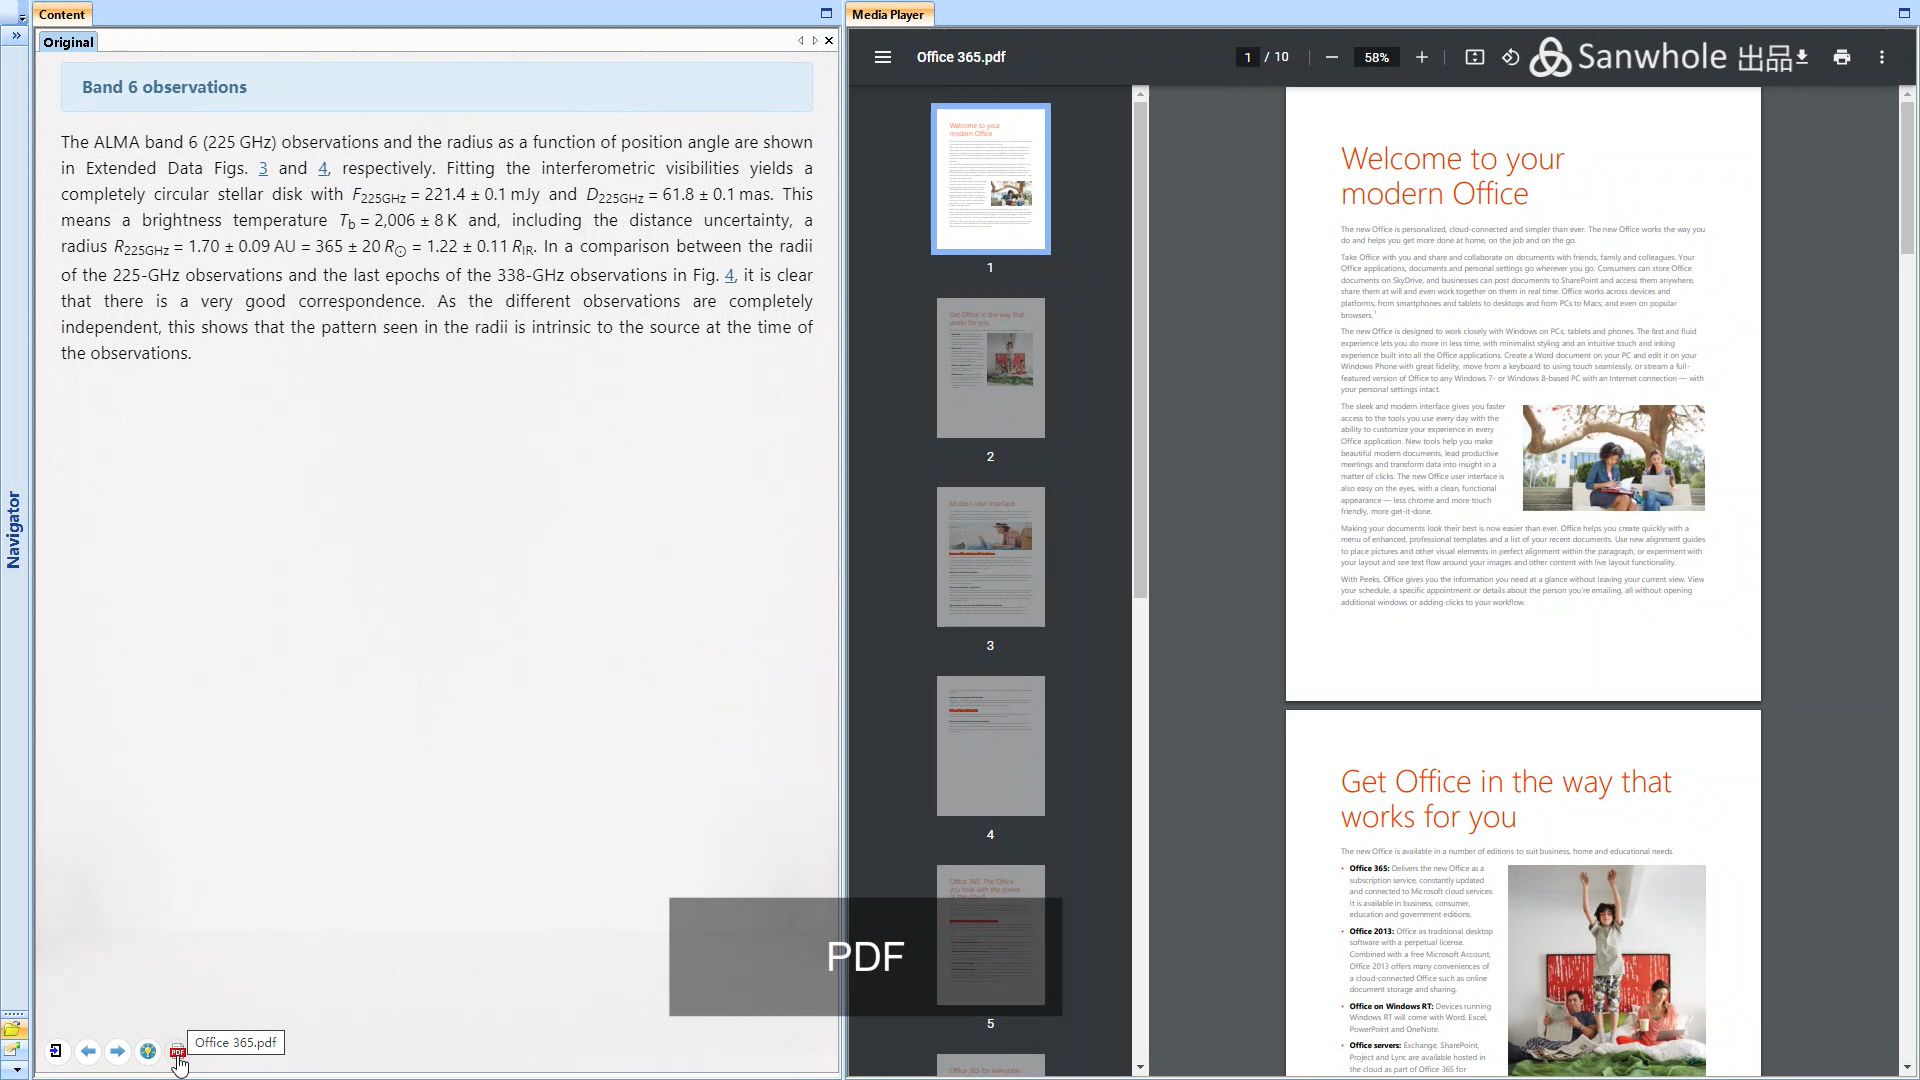Select page 3 thumbnail in sidebar
This screenshot has height=1080, width=1920.
coord(990,557)
